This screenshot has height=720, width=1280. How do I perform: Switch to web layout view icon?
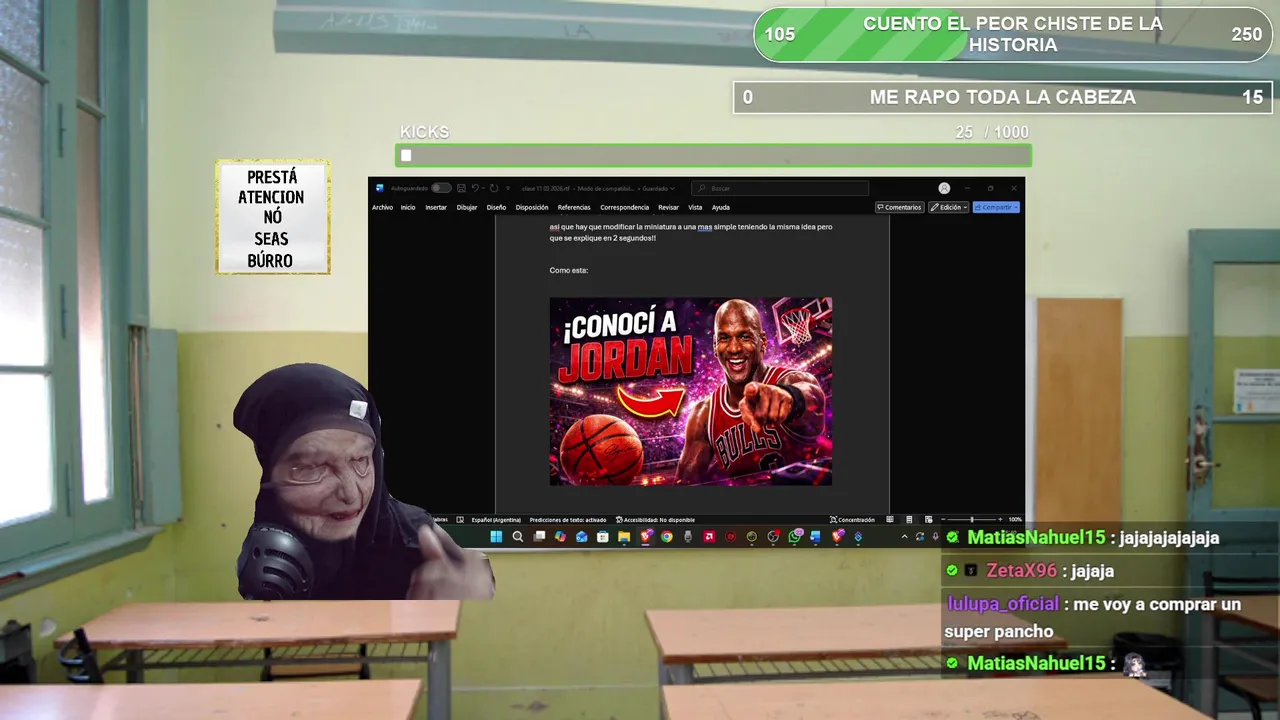(928, 520)
